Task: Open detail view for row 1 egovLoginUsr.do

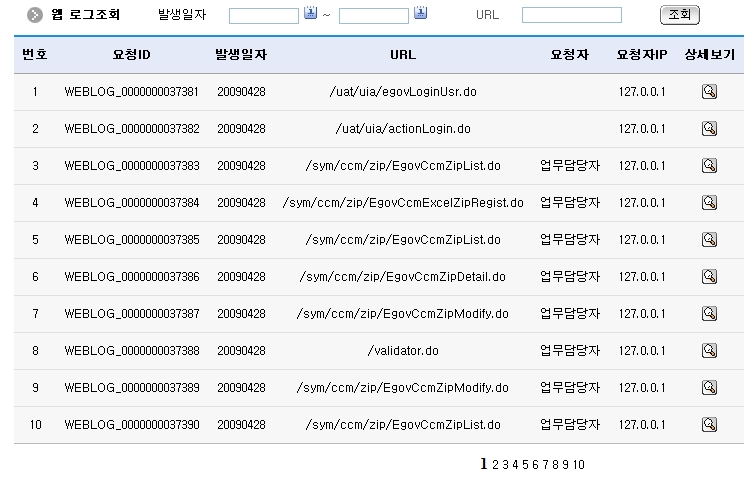Action: 709,92
